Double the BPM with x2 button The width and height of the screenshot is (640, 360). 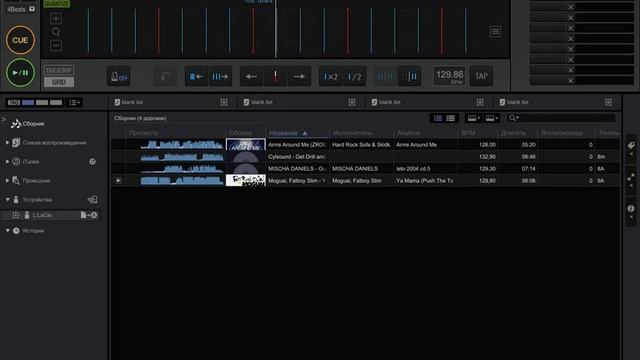(x=330, y=76)
